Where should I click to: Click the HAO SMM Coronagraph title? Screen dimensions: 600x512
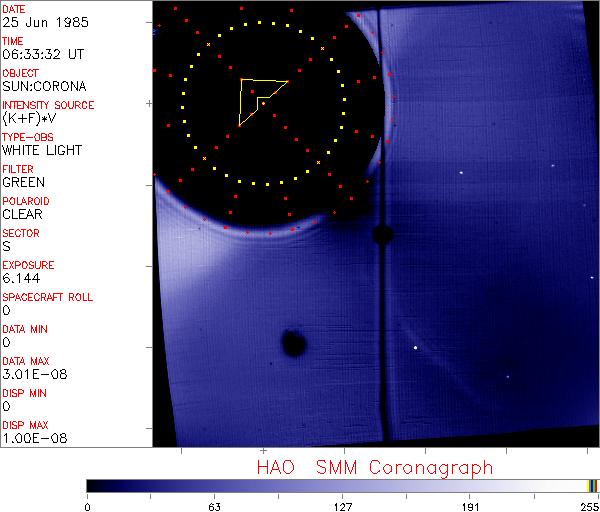[375, 467]
